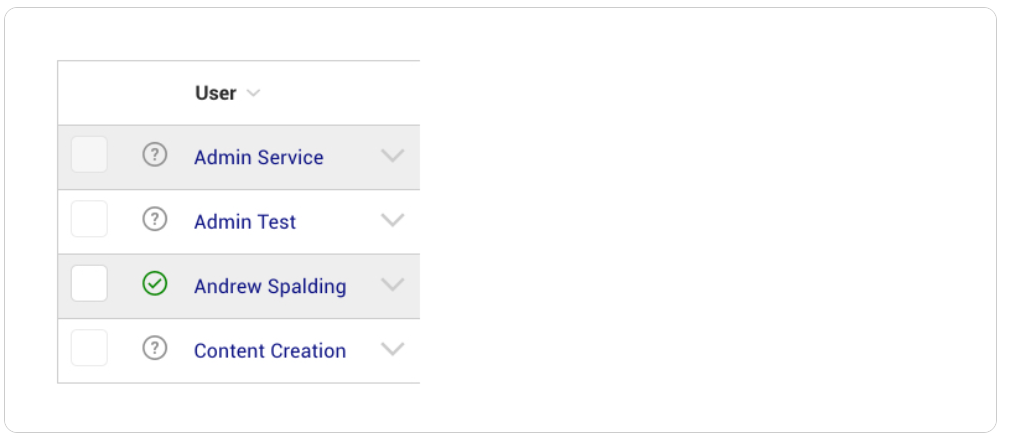Select the highlighted Andrew Spalding table row
Viewport: 1009px width, 444px height.
coord(239,286)
